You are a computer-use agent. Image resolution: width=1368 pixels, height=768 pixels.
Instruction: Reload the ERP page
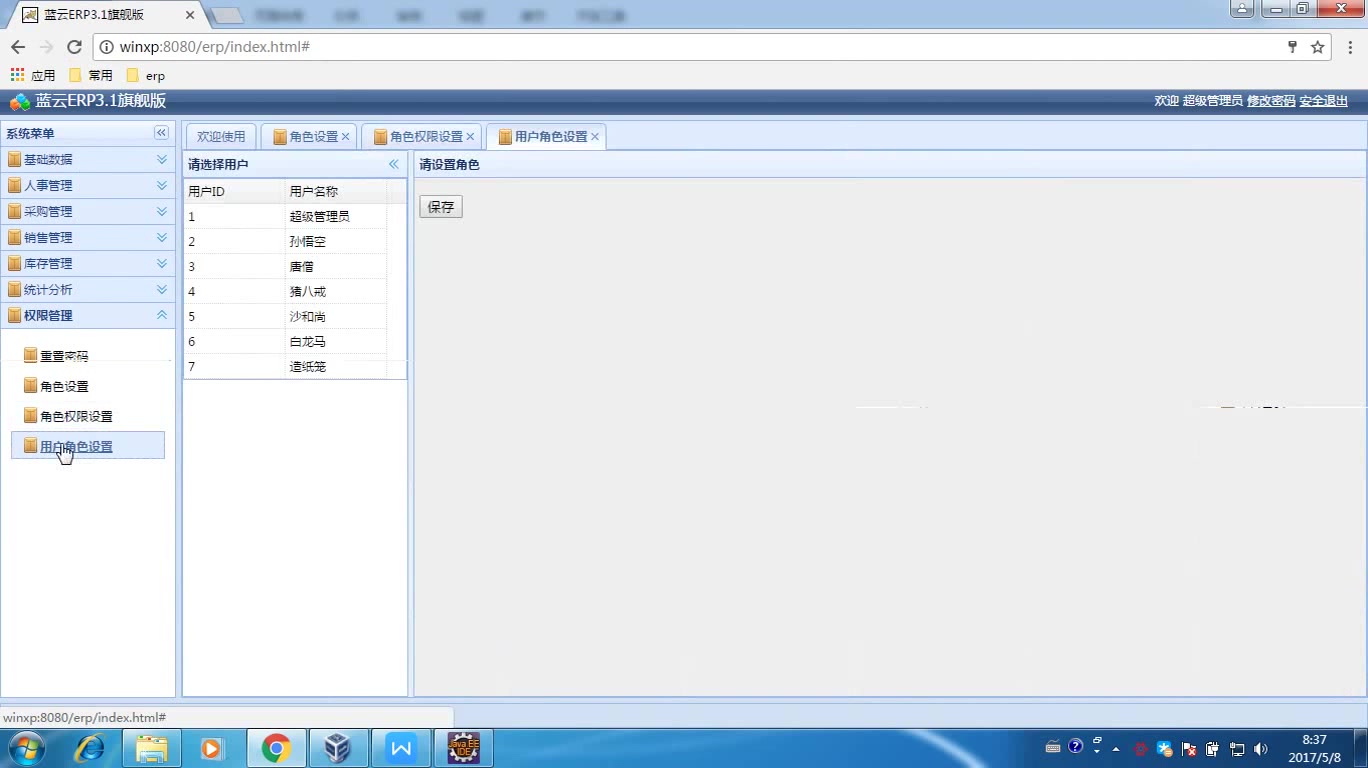74,47
